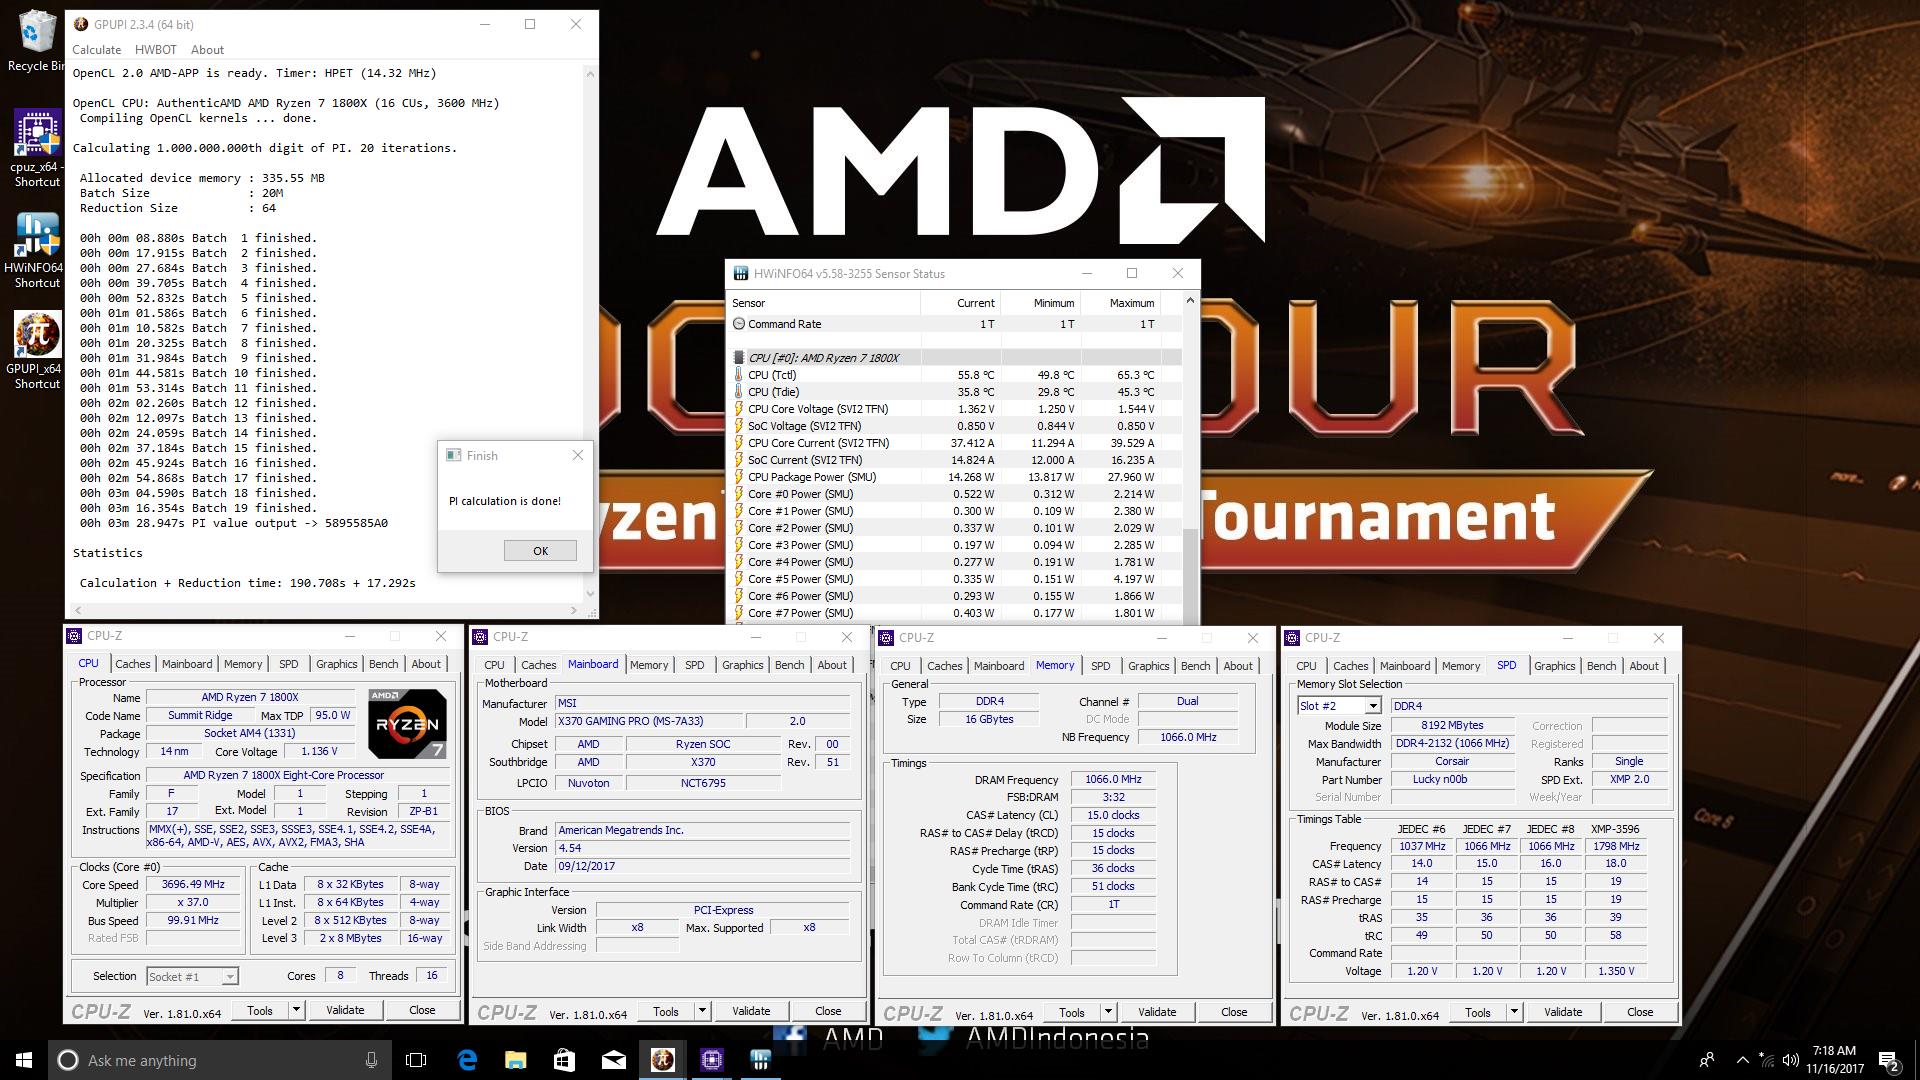Click the CPU (Tctl) thermometer icon

[739, 375]
